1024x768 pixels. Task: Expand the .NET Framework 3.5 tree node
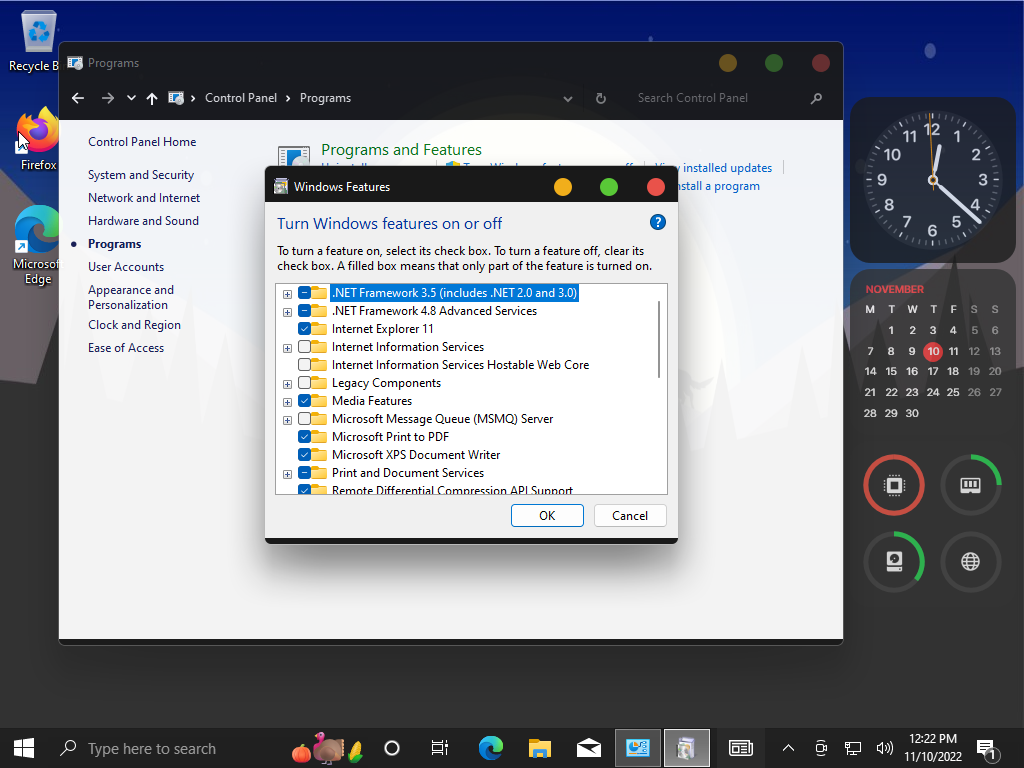[x=287, y=294]
